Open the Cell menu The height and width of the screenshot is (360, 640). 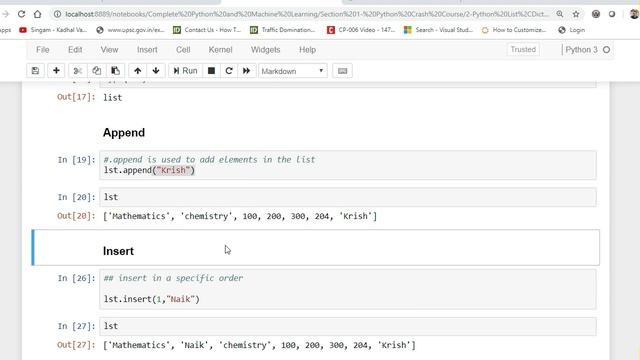183,50
